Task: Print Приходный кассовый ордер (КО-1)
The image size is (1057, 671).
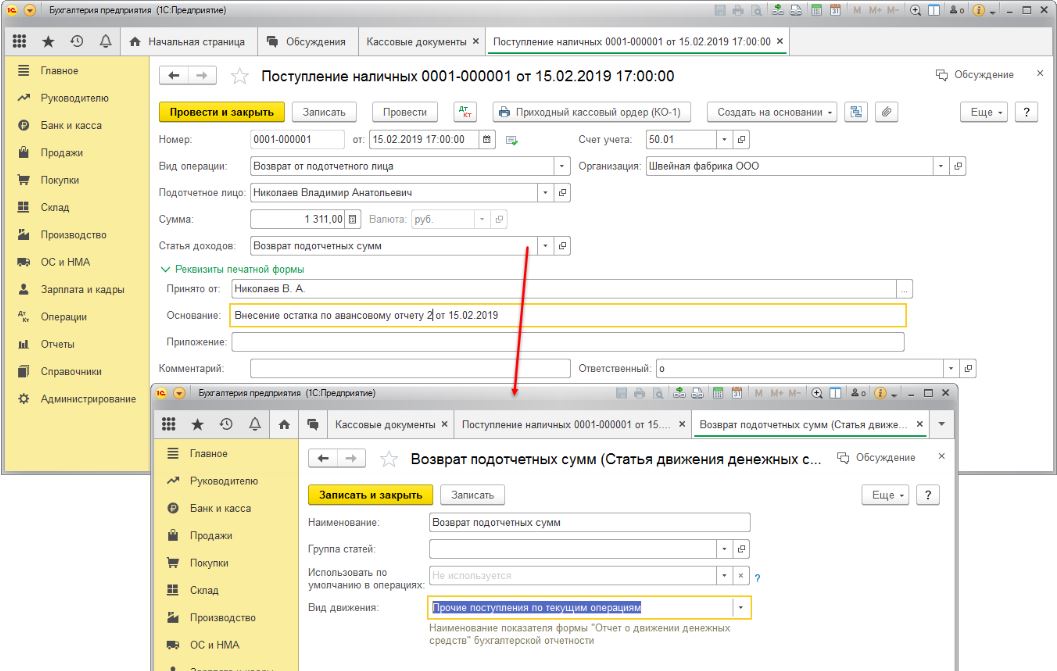Action: point(591,112)
